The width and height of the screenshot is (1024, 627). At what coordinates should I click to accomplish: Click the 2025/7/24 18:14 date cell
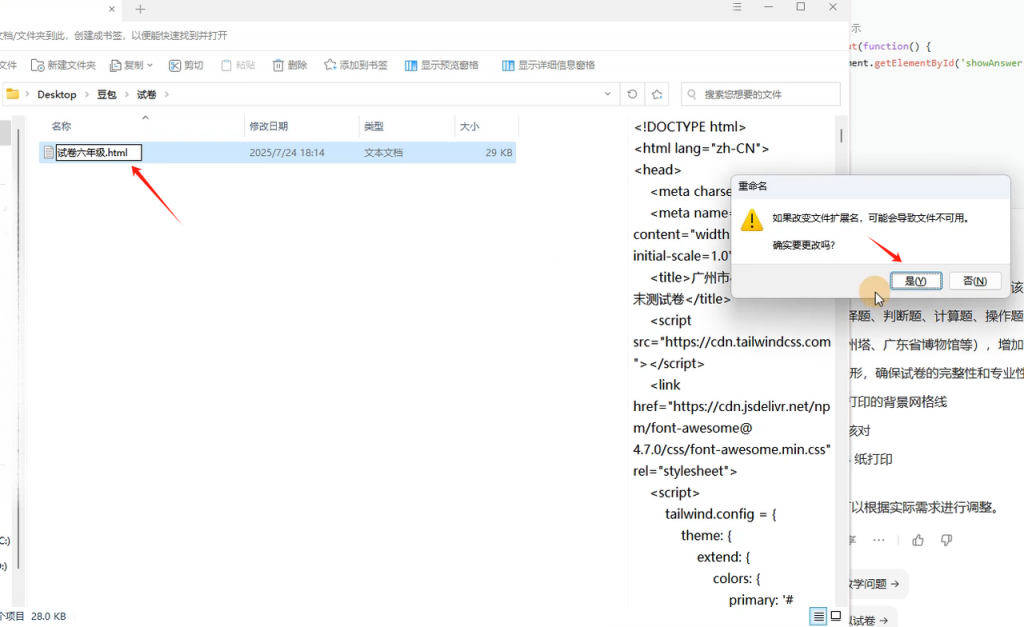tap(287, 152)
